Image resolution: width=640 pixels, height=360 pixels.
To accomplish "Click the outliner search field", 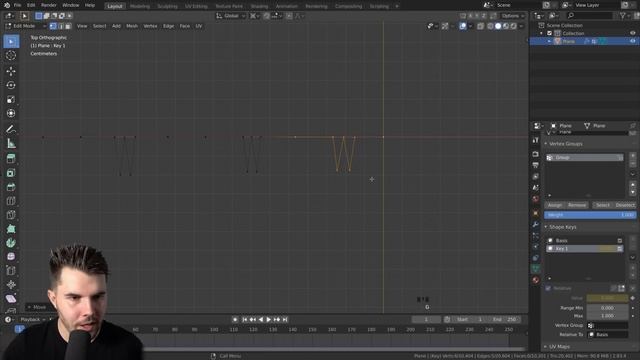I will pyautogui.click(x=589, y=16).
